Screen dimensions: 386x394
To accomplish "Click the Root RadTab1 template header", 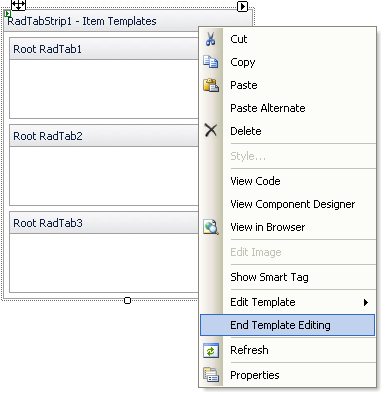I will (x=104, y=49).
